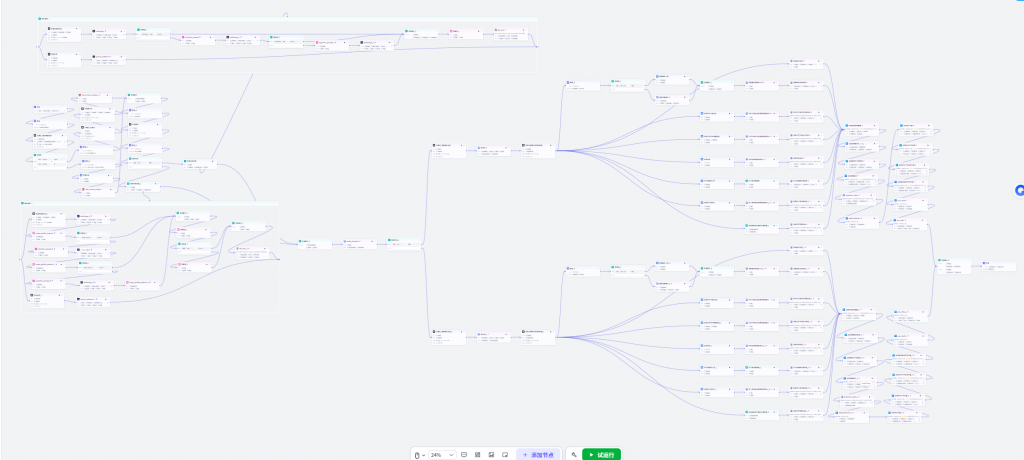This screenshot has width=1024, height=460.
Task: Open the blue floating assistant icon
Action: [1018, 191]
